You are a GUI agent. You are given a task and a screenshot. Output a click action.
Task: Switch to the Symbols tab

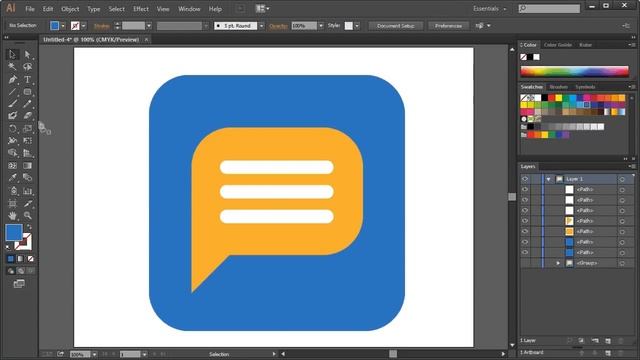[x=585, y=87]
